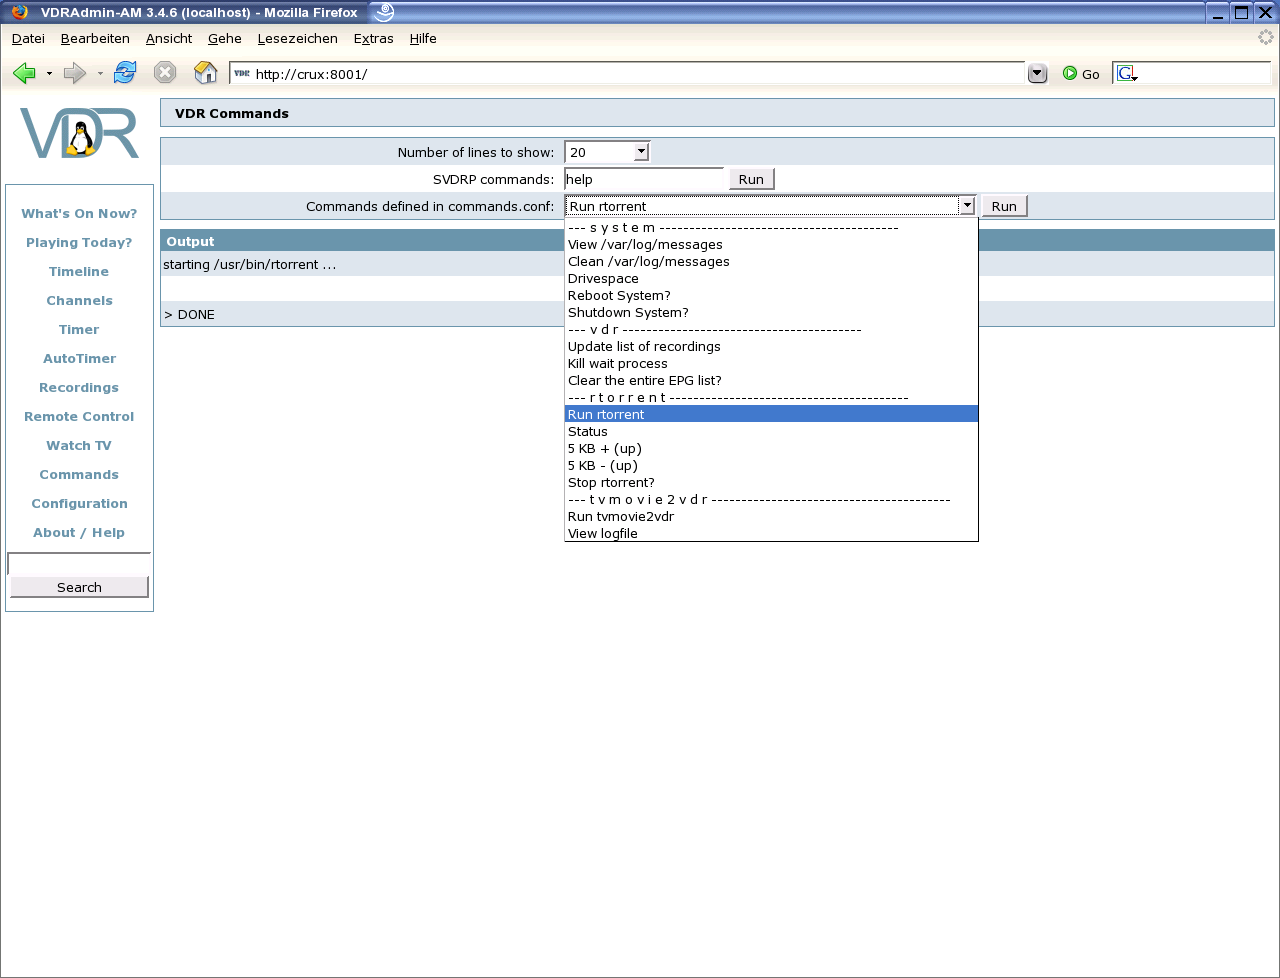Image resolution: width=1280 pixels, height=978 pixels.
Task: Go to the Home page icon
Action: click(205, 73)
